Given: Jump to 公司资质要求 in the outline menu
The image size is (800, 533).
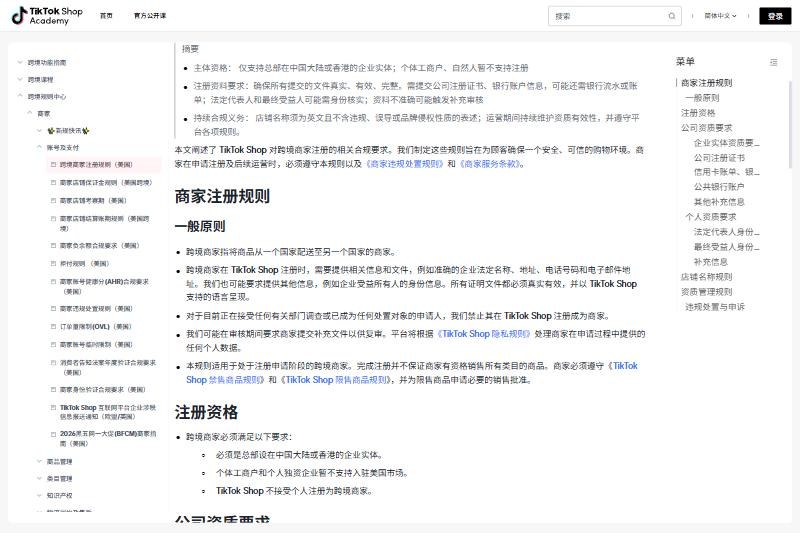Looking at the screenshot, I should [x=706, y=128].
